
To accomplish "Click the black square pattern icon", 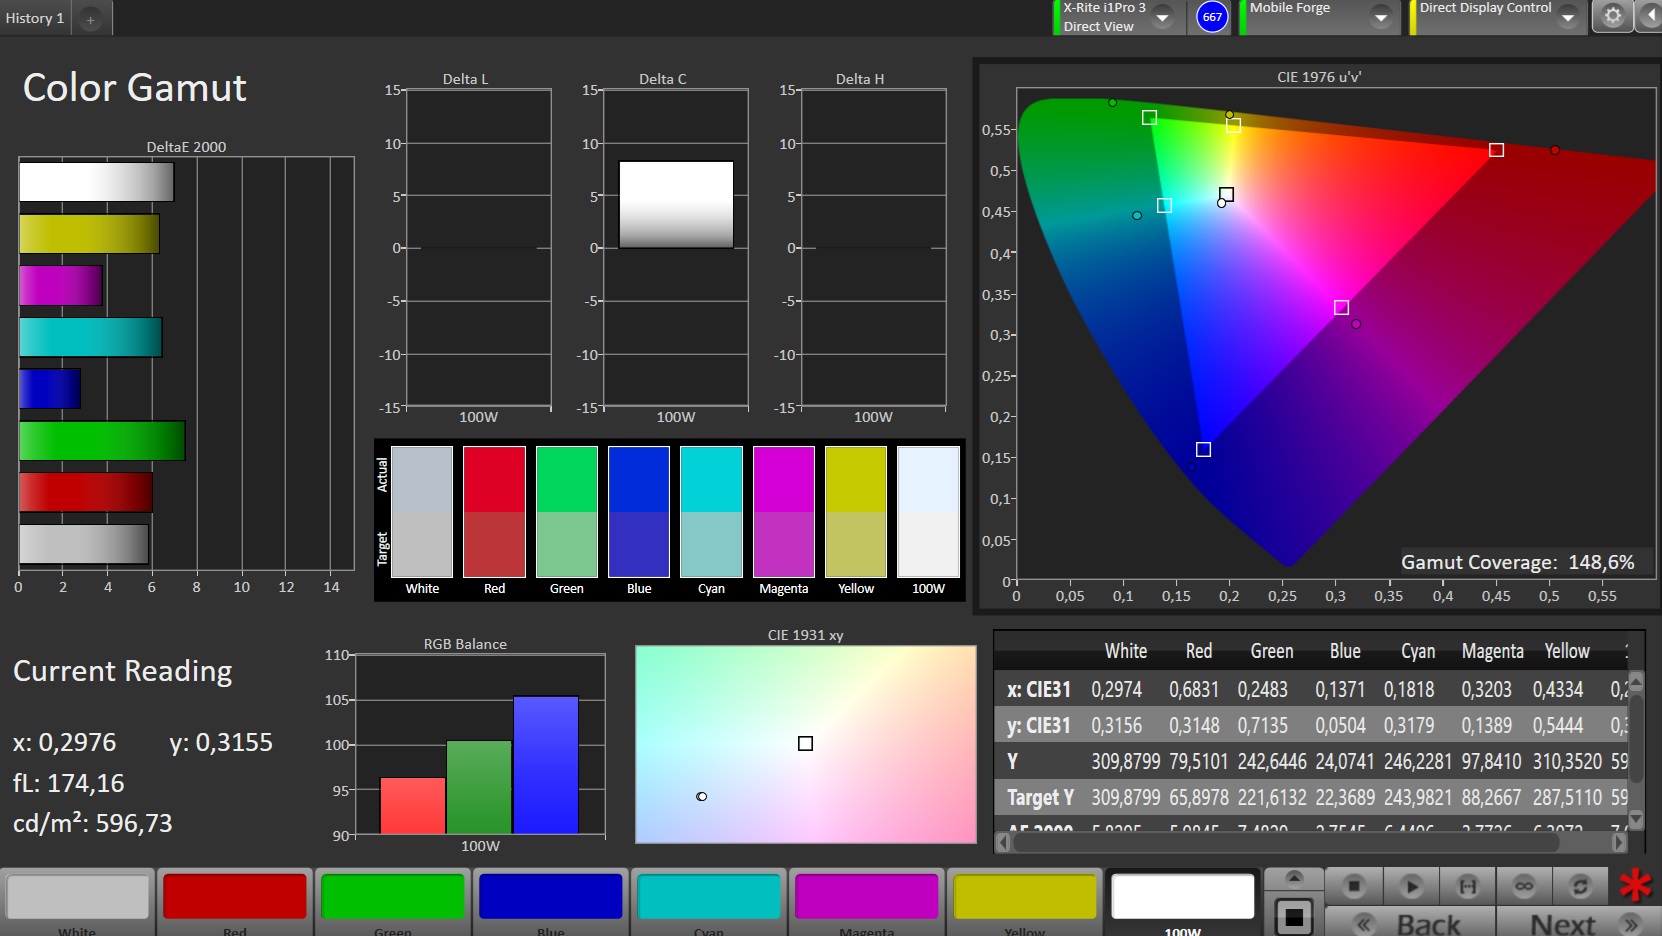I will [1294, 916].
